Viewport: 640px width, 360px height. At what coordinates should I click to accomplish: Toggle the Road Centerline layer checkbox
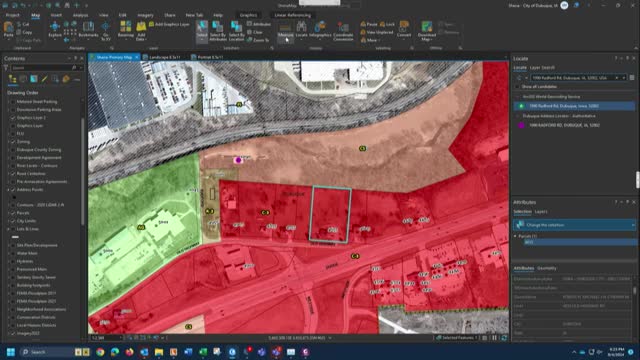[x=13, y=173]
